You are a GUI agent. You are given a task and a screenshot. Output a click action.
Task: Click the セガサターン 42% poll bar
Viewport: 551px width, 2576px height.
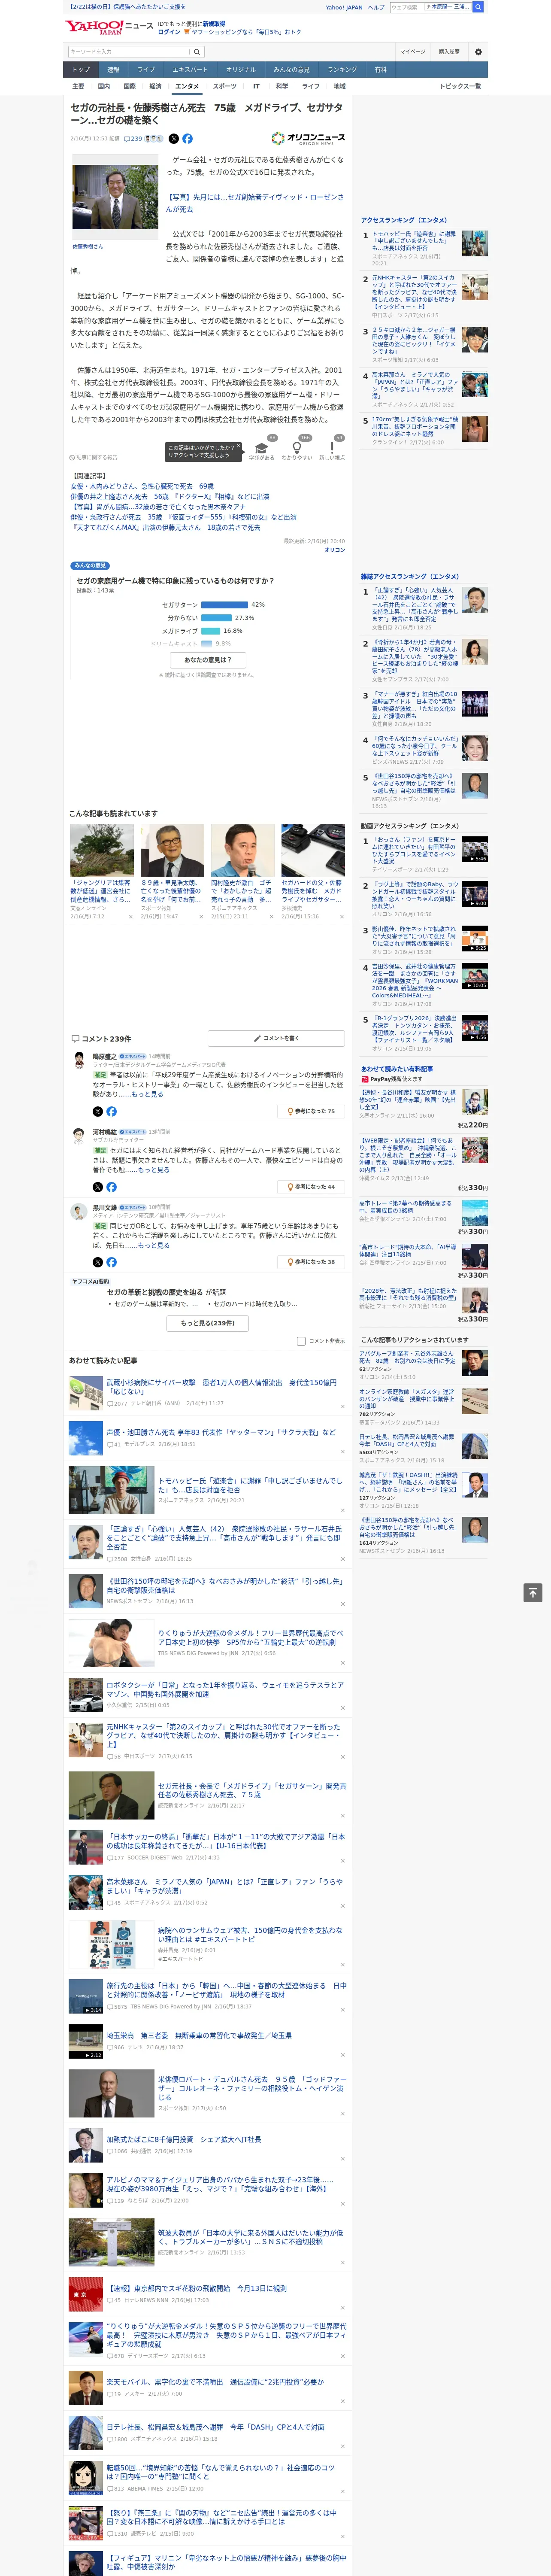coord(225,605)
